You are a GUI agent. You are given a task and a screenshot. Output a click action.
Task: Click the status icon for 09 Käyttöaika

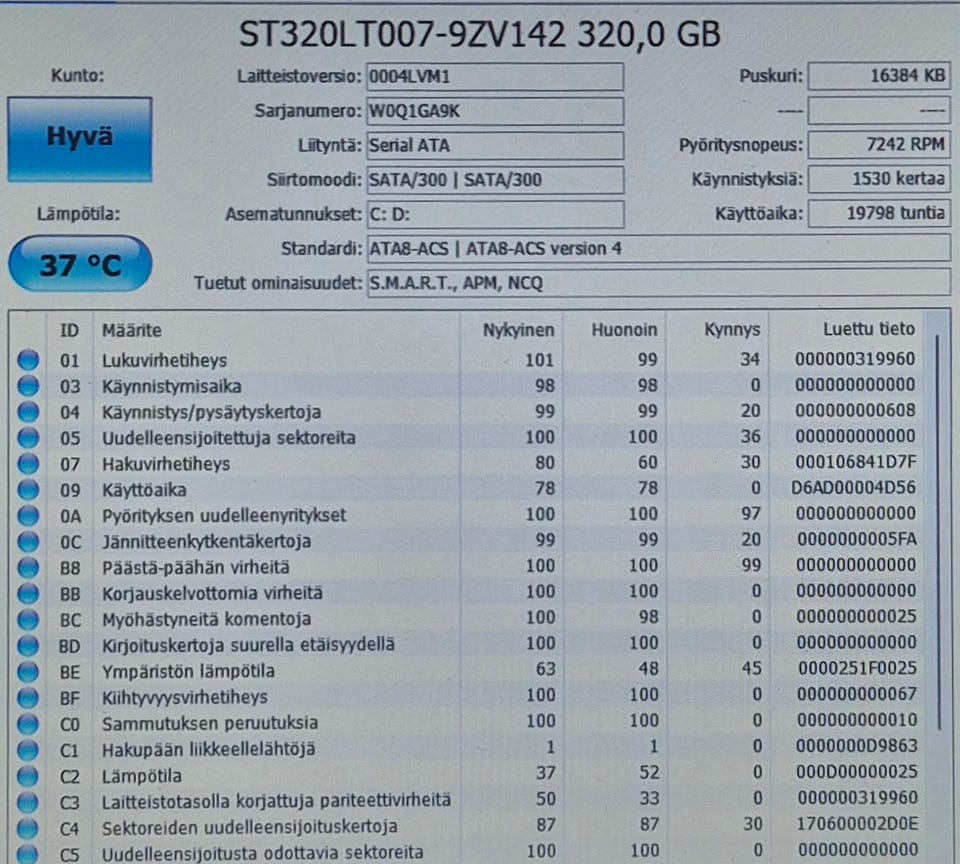[28, 489]
